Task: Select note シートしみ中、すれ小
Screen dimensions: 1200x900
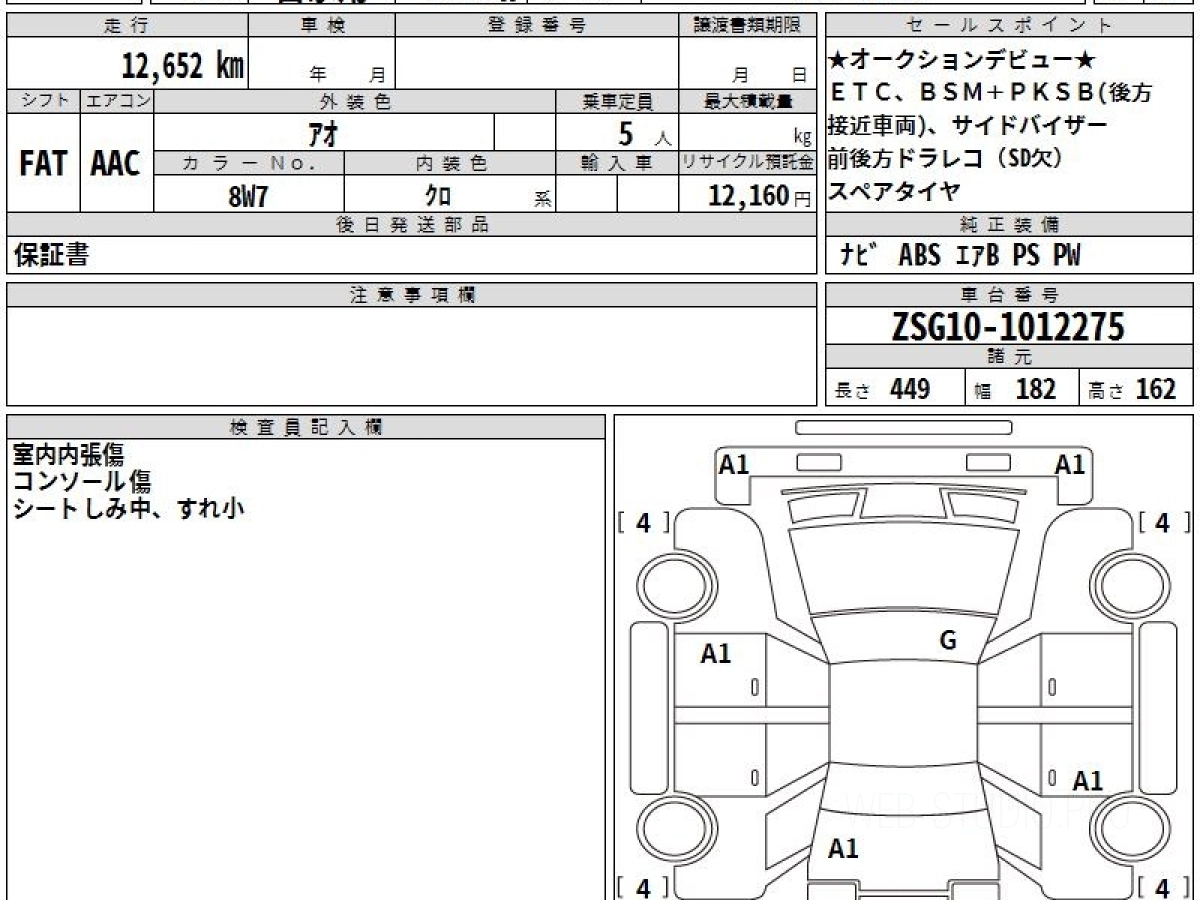Action: click(128, 509)
